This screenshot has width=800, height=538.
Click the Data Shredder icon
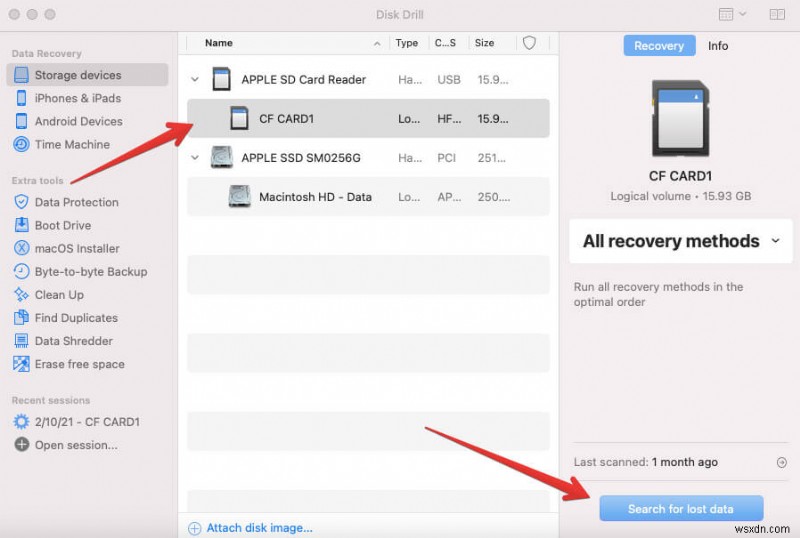21,341
